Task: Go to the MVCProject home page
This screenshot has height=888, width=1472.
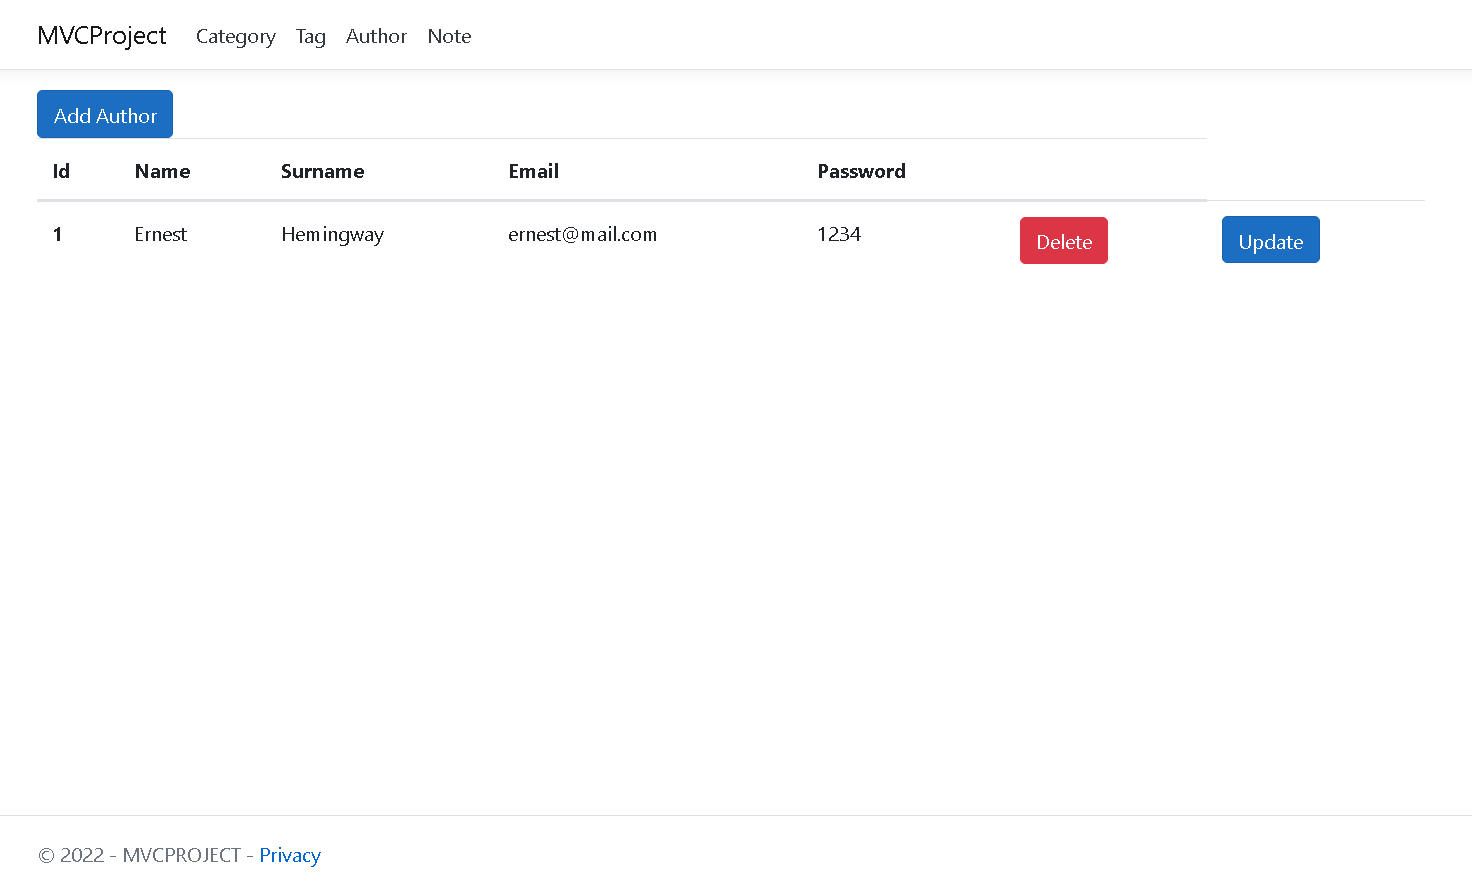Action: tap(101, 34)
